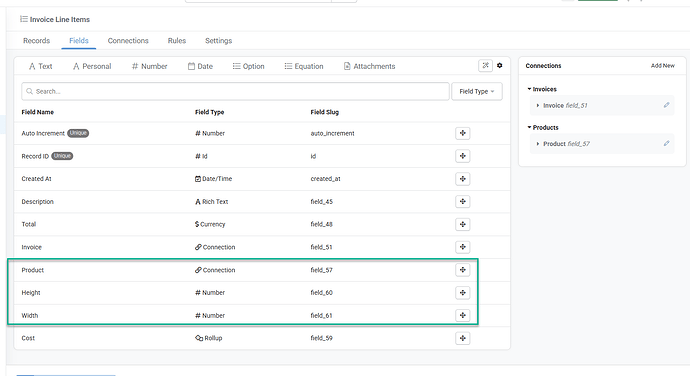Click the field_61 slug value
Image resolution: width=690 pixels, height=376 pixels.
click(322, 315)
